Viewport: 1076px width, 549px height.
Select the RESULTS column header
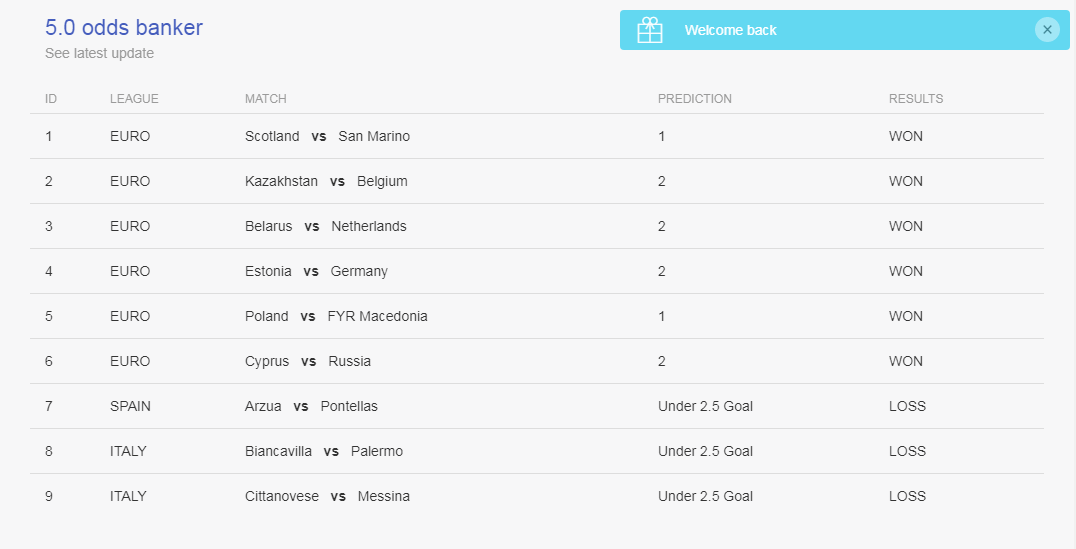[916, 99]
